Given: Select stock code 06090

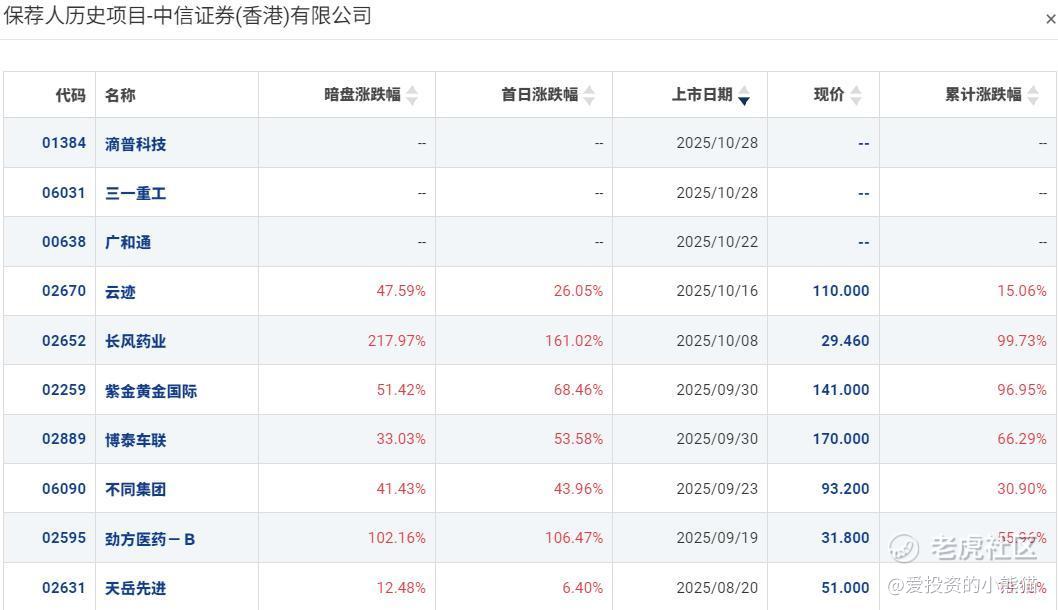Looking at the screenshot, I should pyautogui.click(x=64, y=489).
